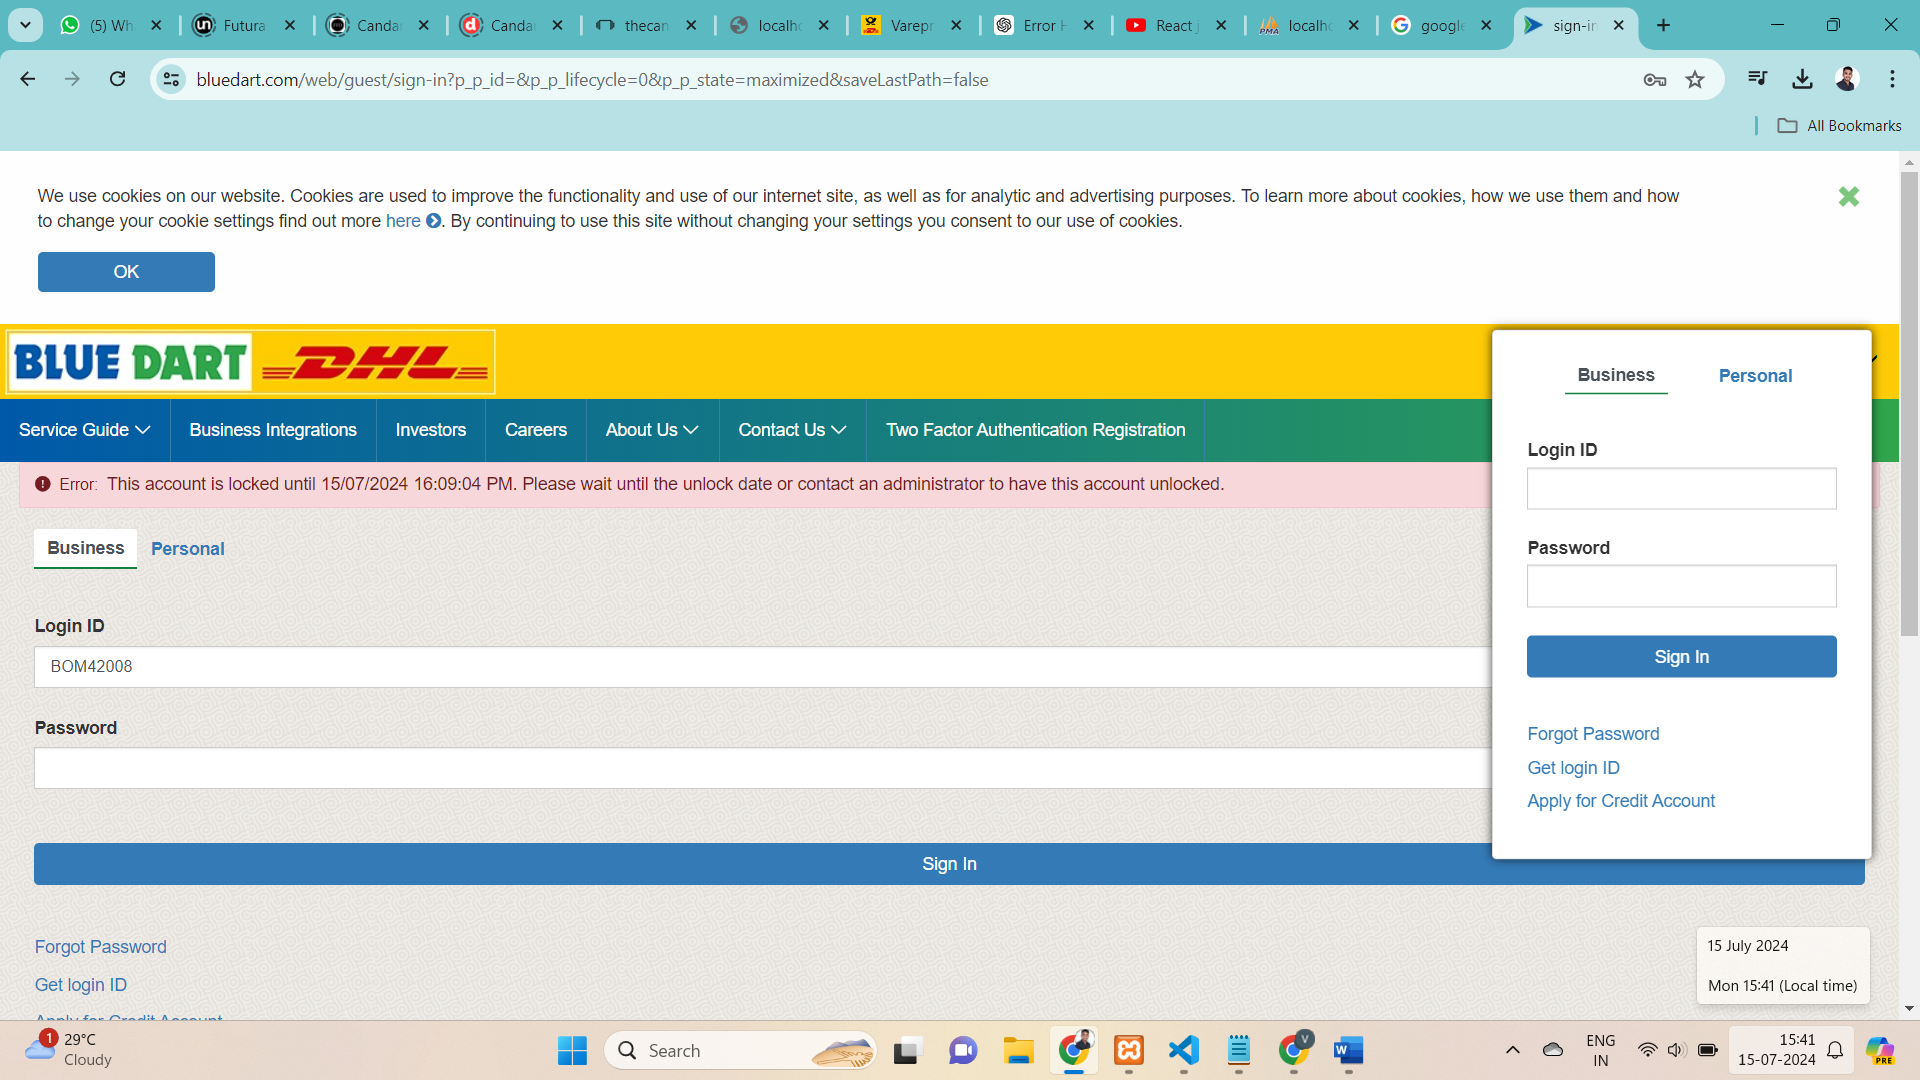The width and height of the screenshot is (1920, 1080).
Task: Close the sign-in tab
Action: tap(1619, 26)
